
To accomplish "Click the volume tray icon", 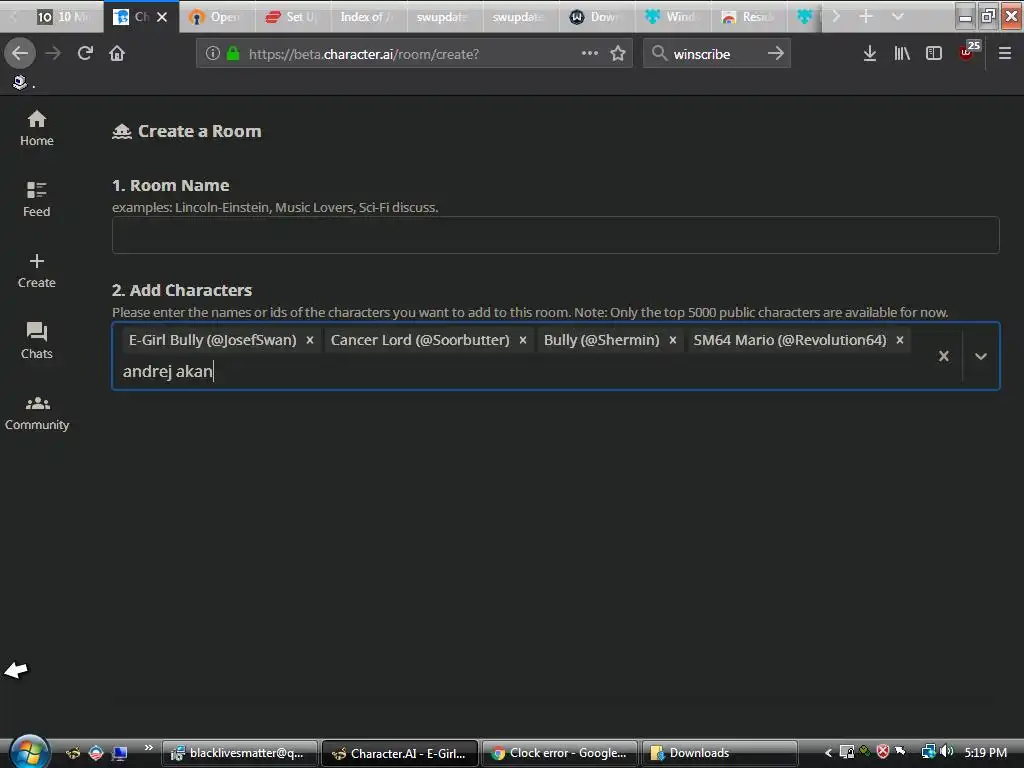I will click(x=947, y=752).
